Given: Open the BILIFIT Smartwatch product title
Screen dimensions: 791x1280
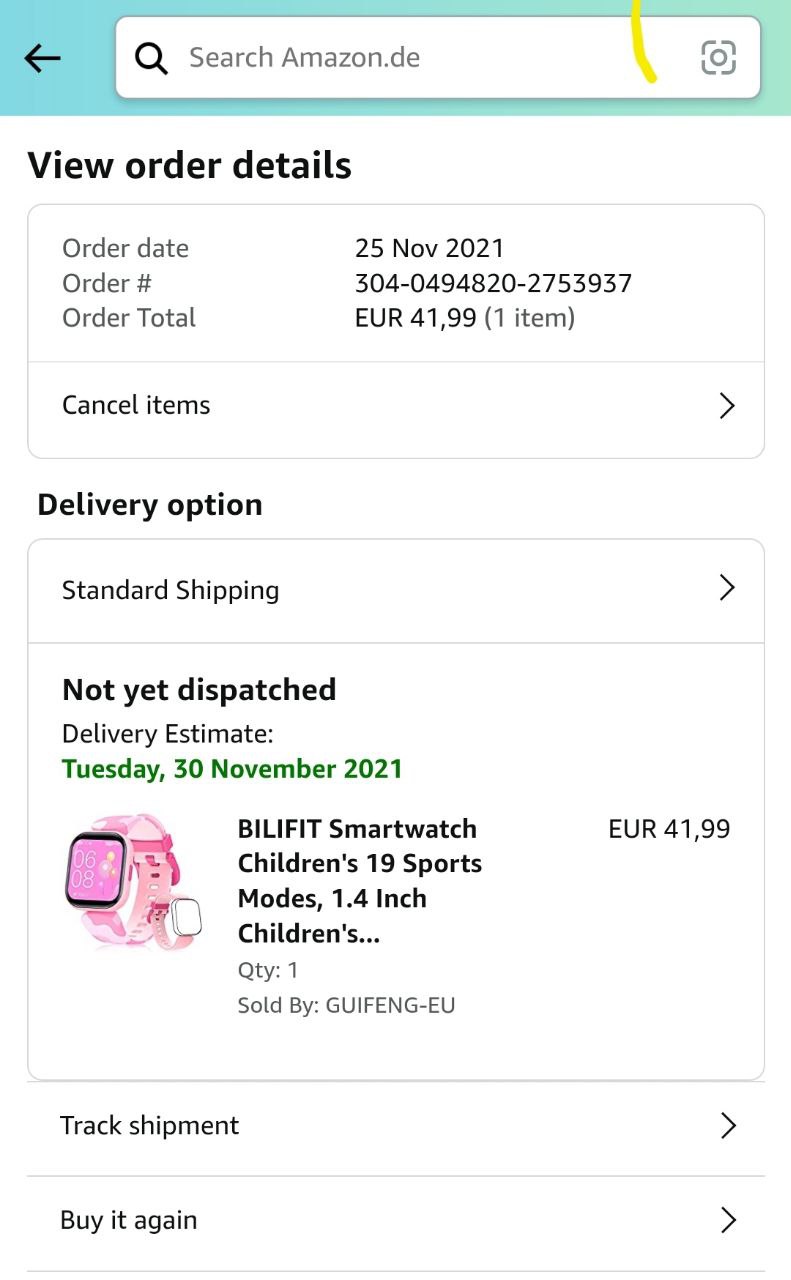Looking at the screenshot, I should click(x=360, y=881).
